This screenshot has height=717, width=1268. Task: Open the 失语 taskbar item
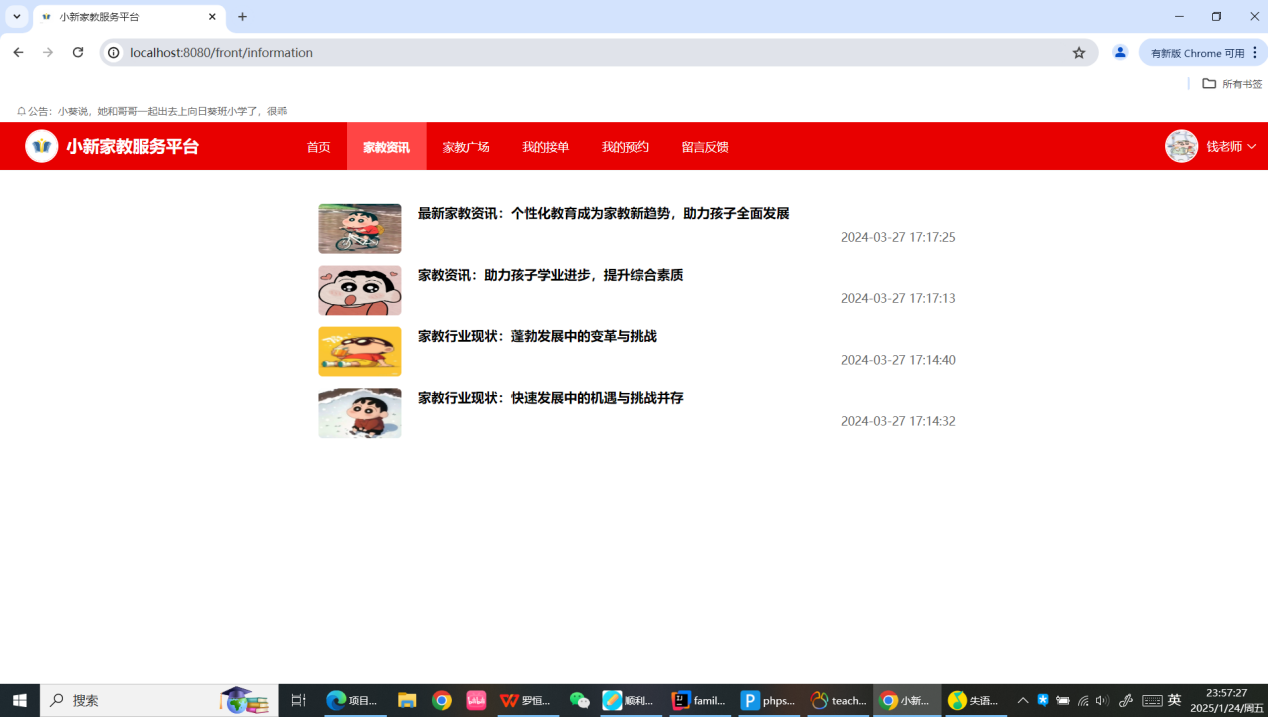(x=975, y=700)
